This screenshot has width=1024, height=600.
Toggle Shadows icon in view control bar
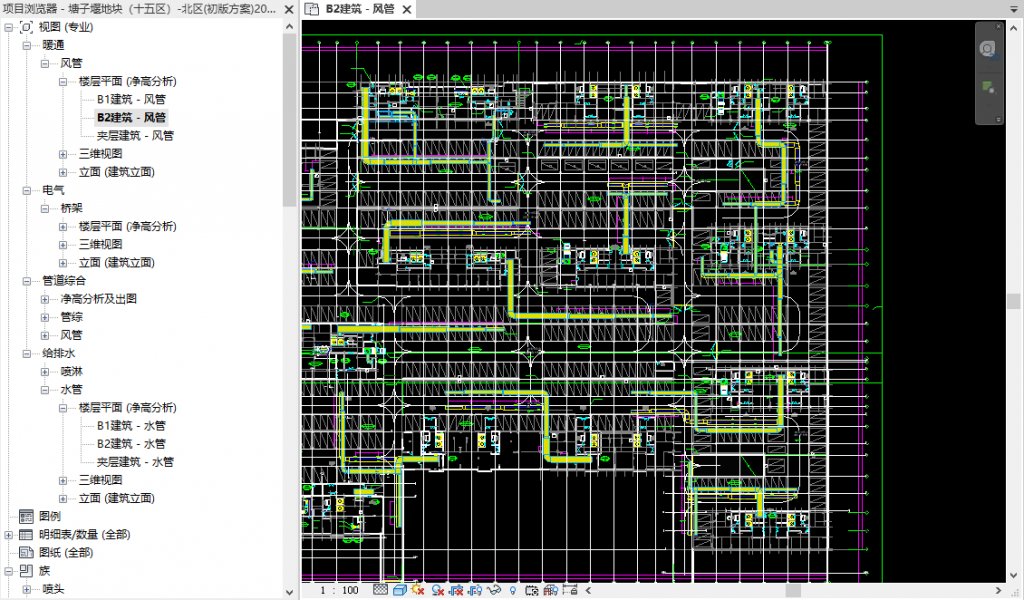pyautogui.click(x=437, y=591)
